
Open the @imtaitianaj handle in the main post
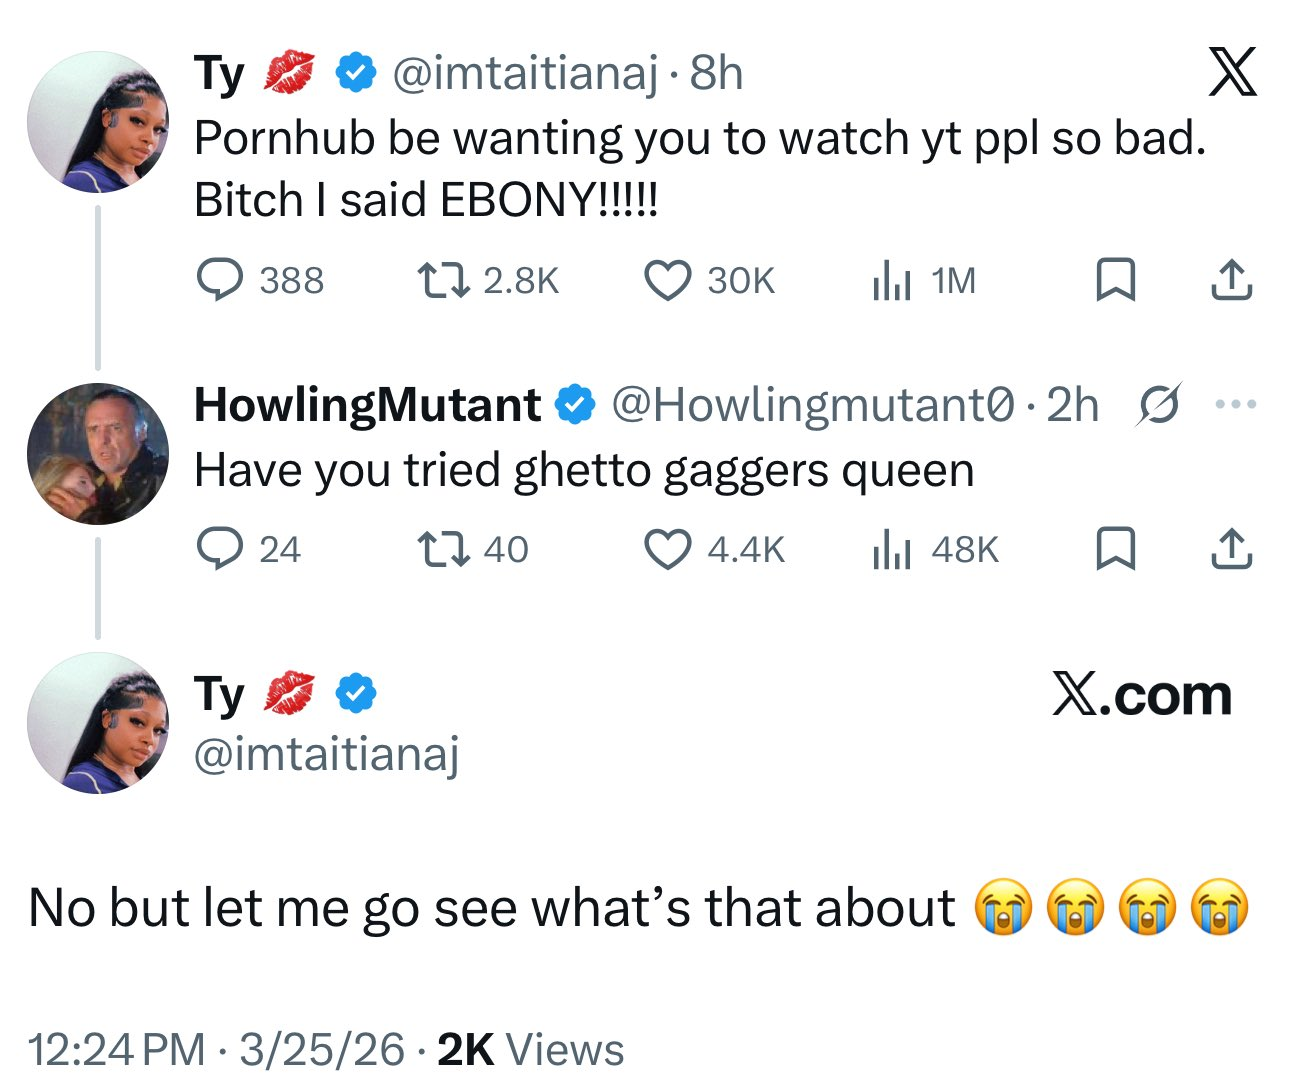(x=326, y=754)
